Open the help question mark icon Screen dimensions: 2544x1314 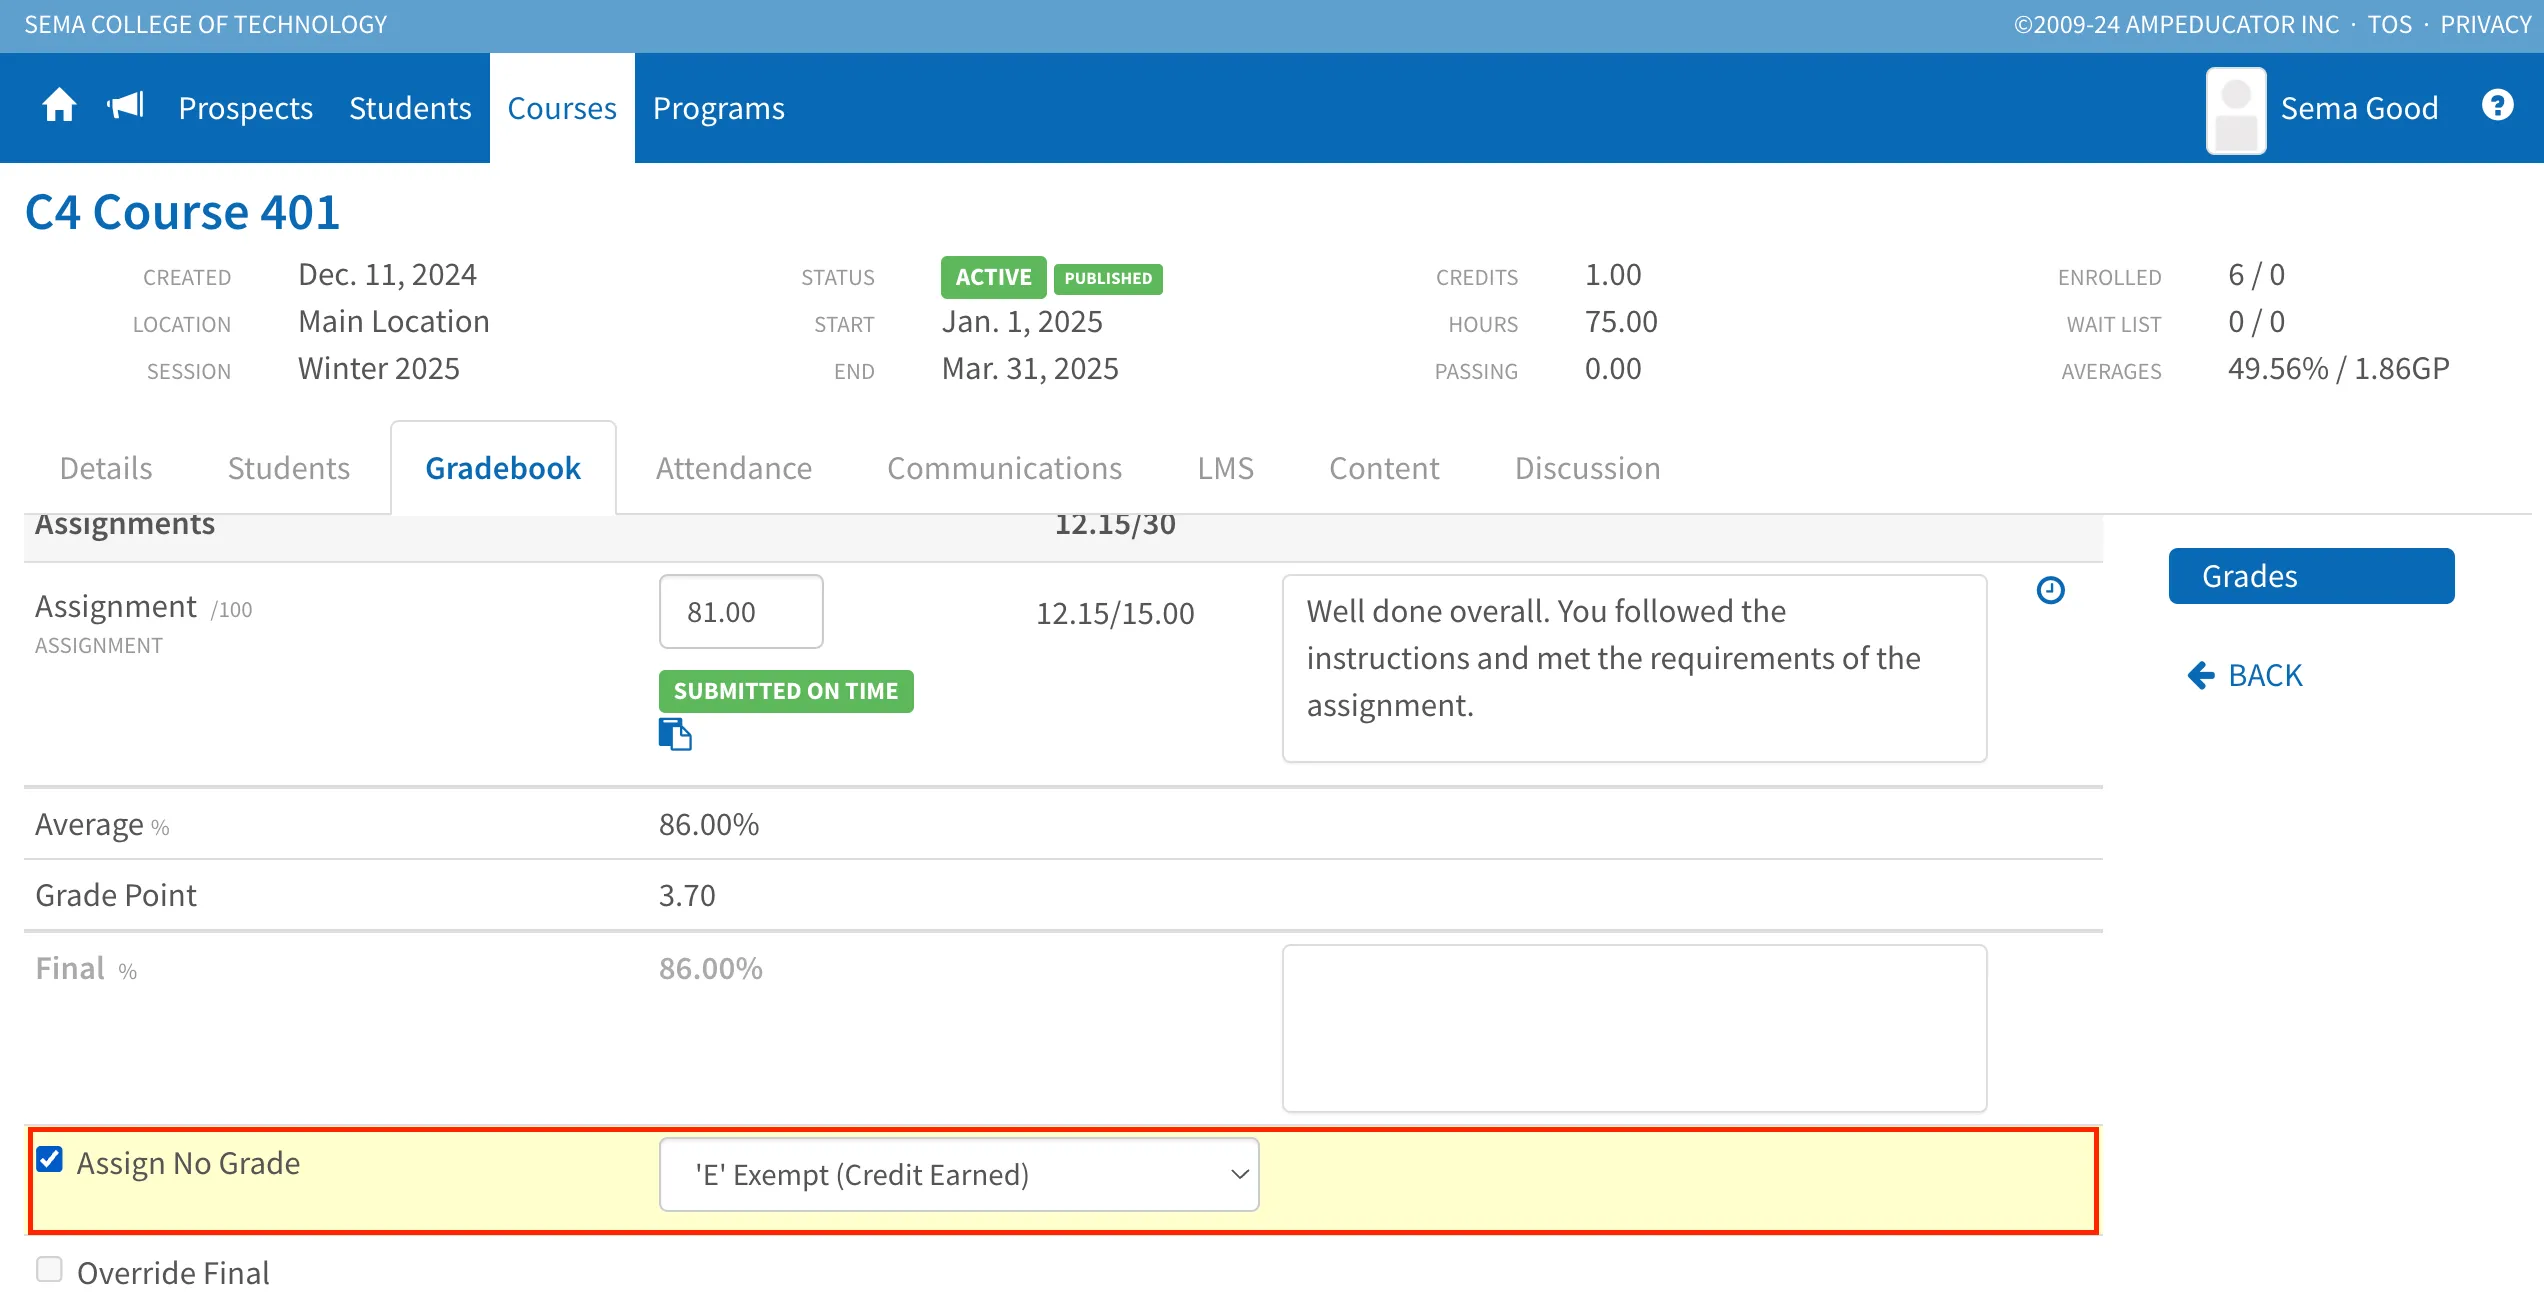(2497, 105)
